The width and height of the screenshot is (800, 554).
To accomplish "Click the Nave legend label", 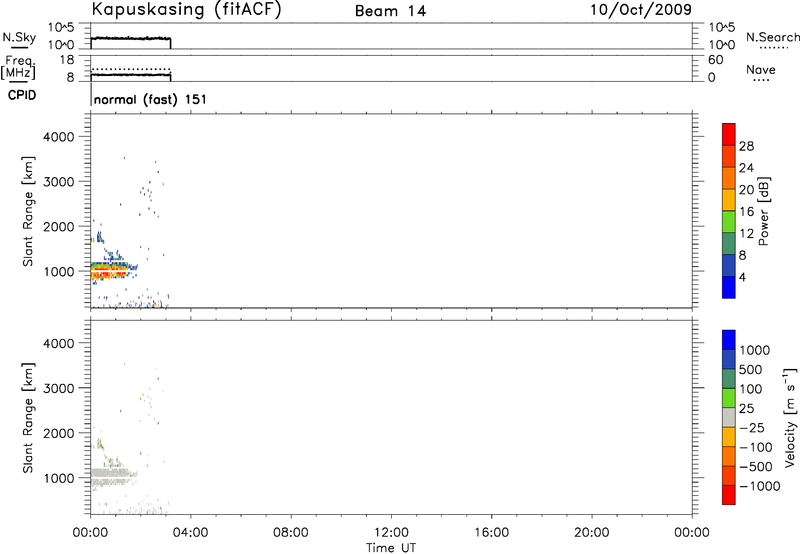I will pos(761,70).
